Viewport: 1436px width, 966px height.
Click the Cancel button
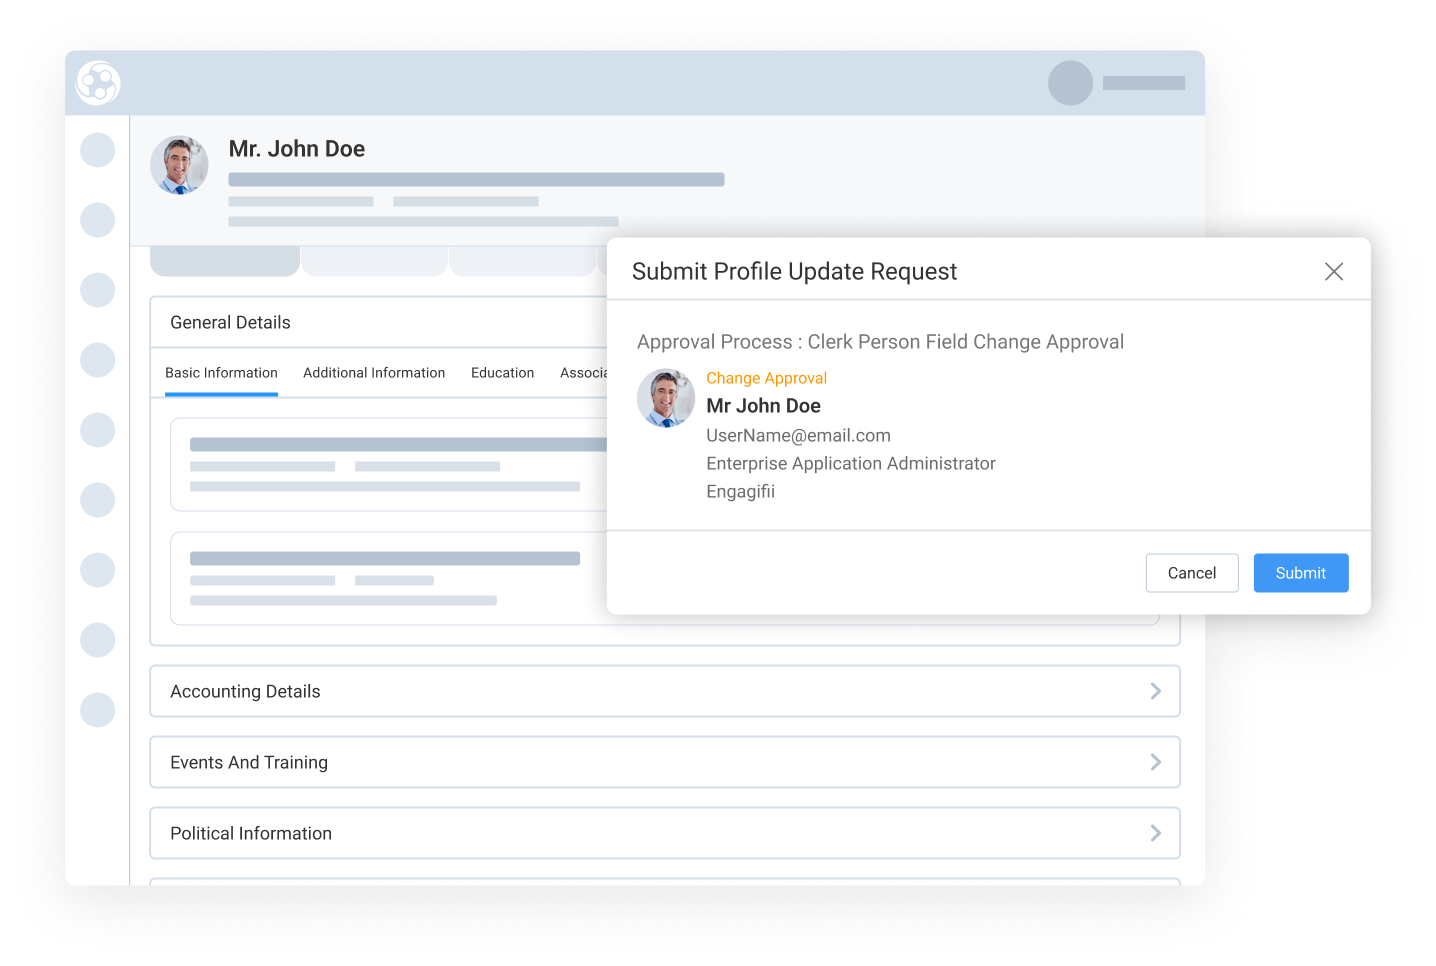[1192, 573]
